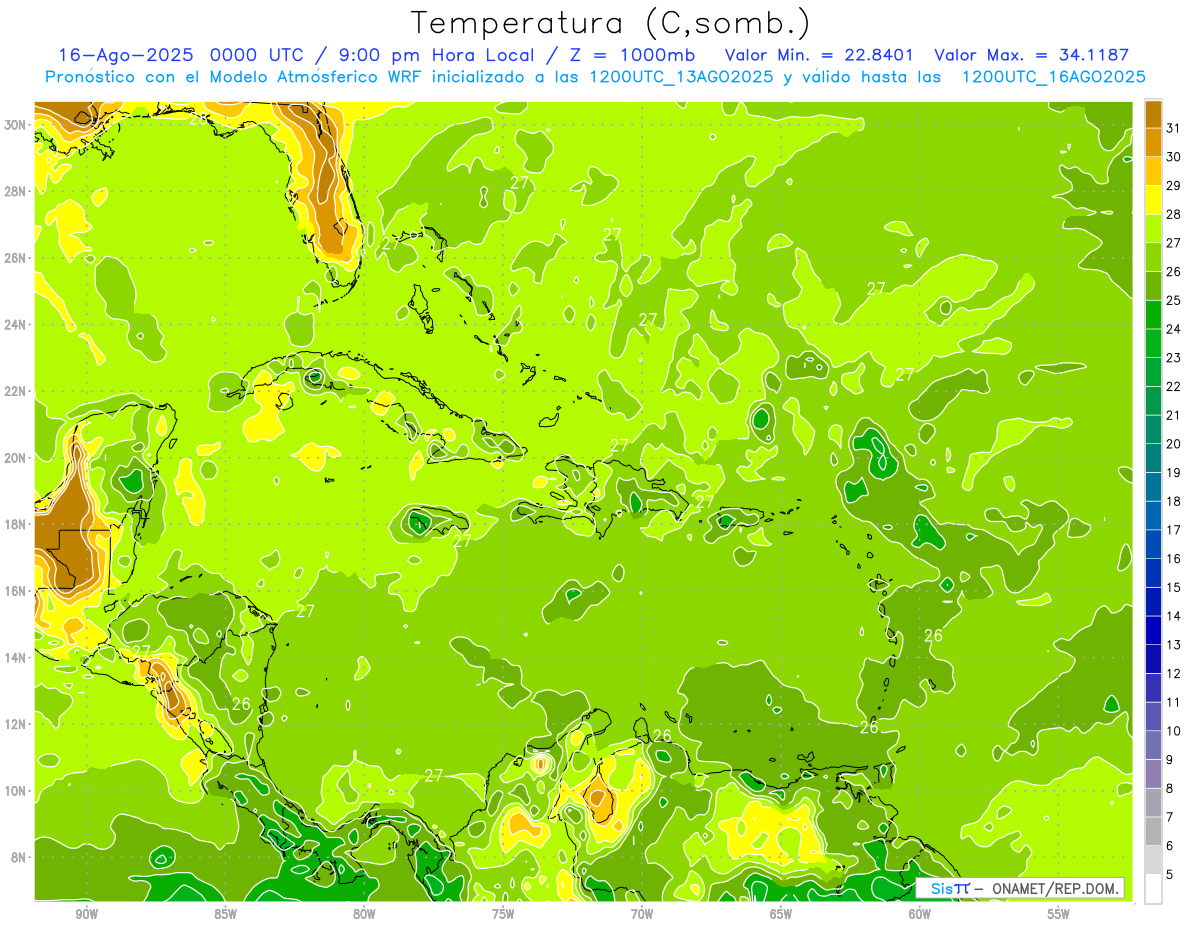The image size is (1200, 927).
Task: Click the '14N' latitude label
Action: coord(15,657)
